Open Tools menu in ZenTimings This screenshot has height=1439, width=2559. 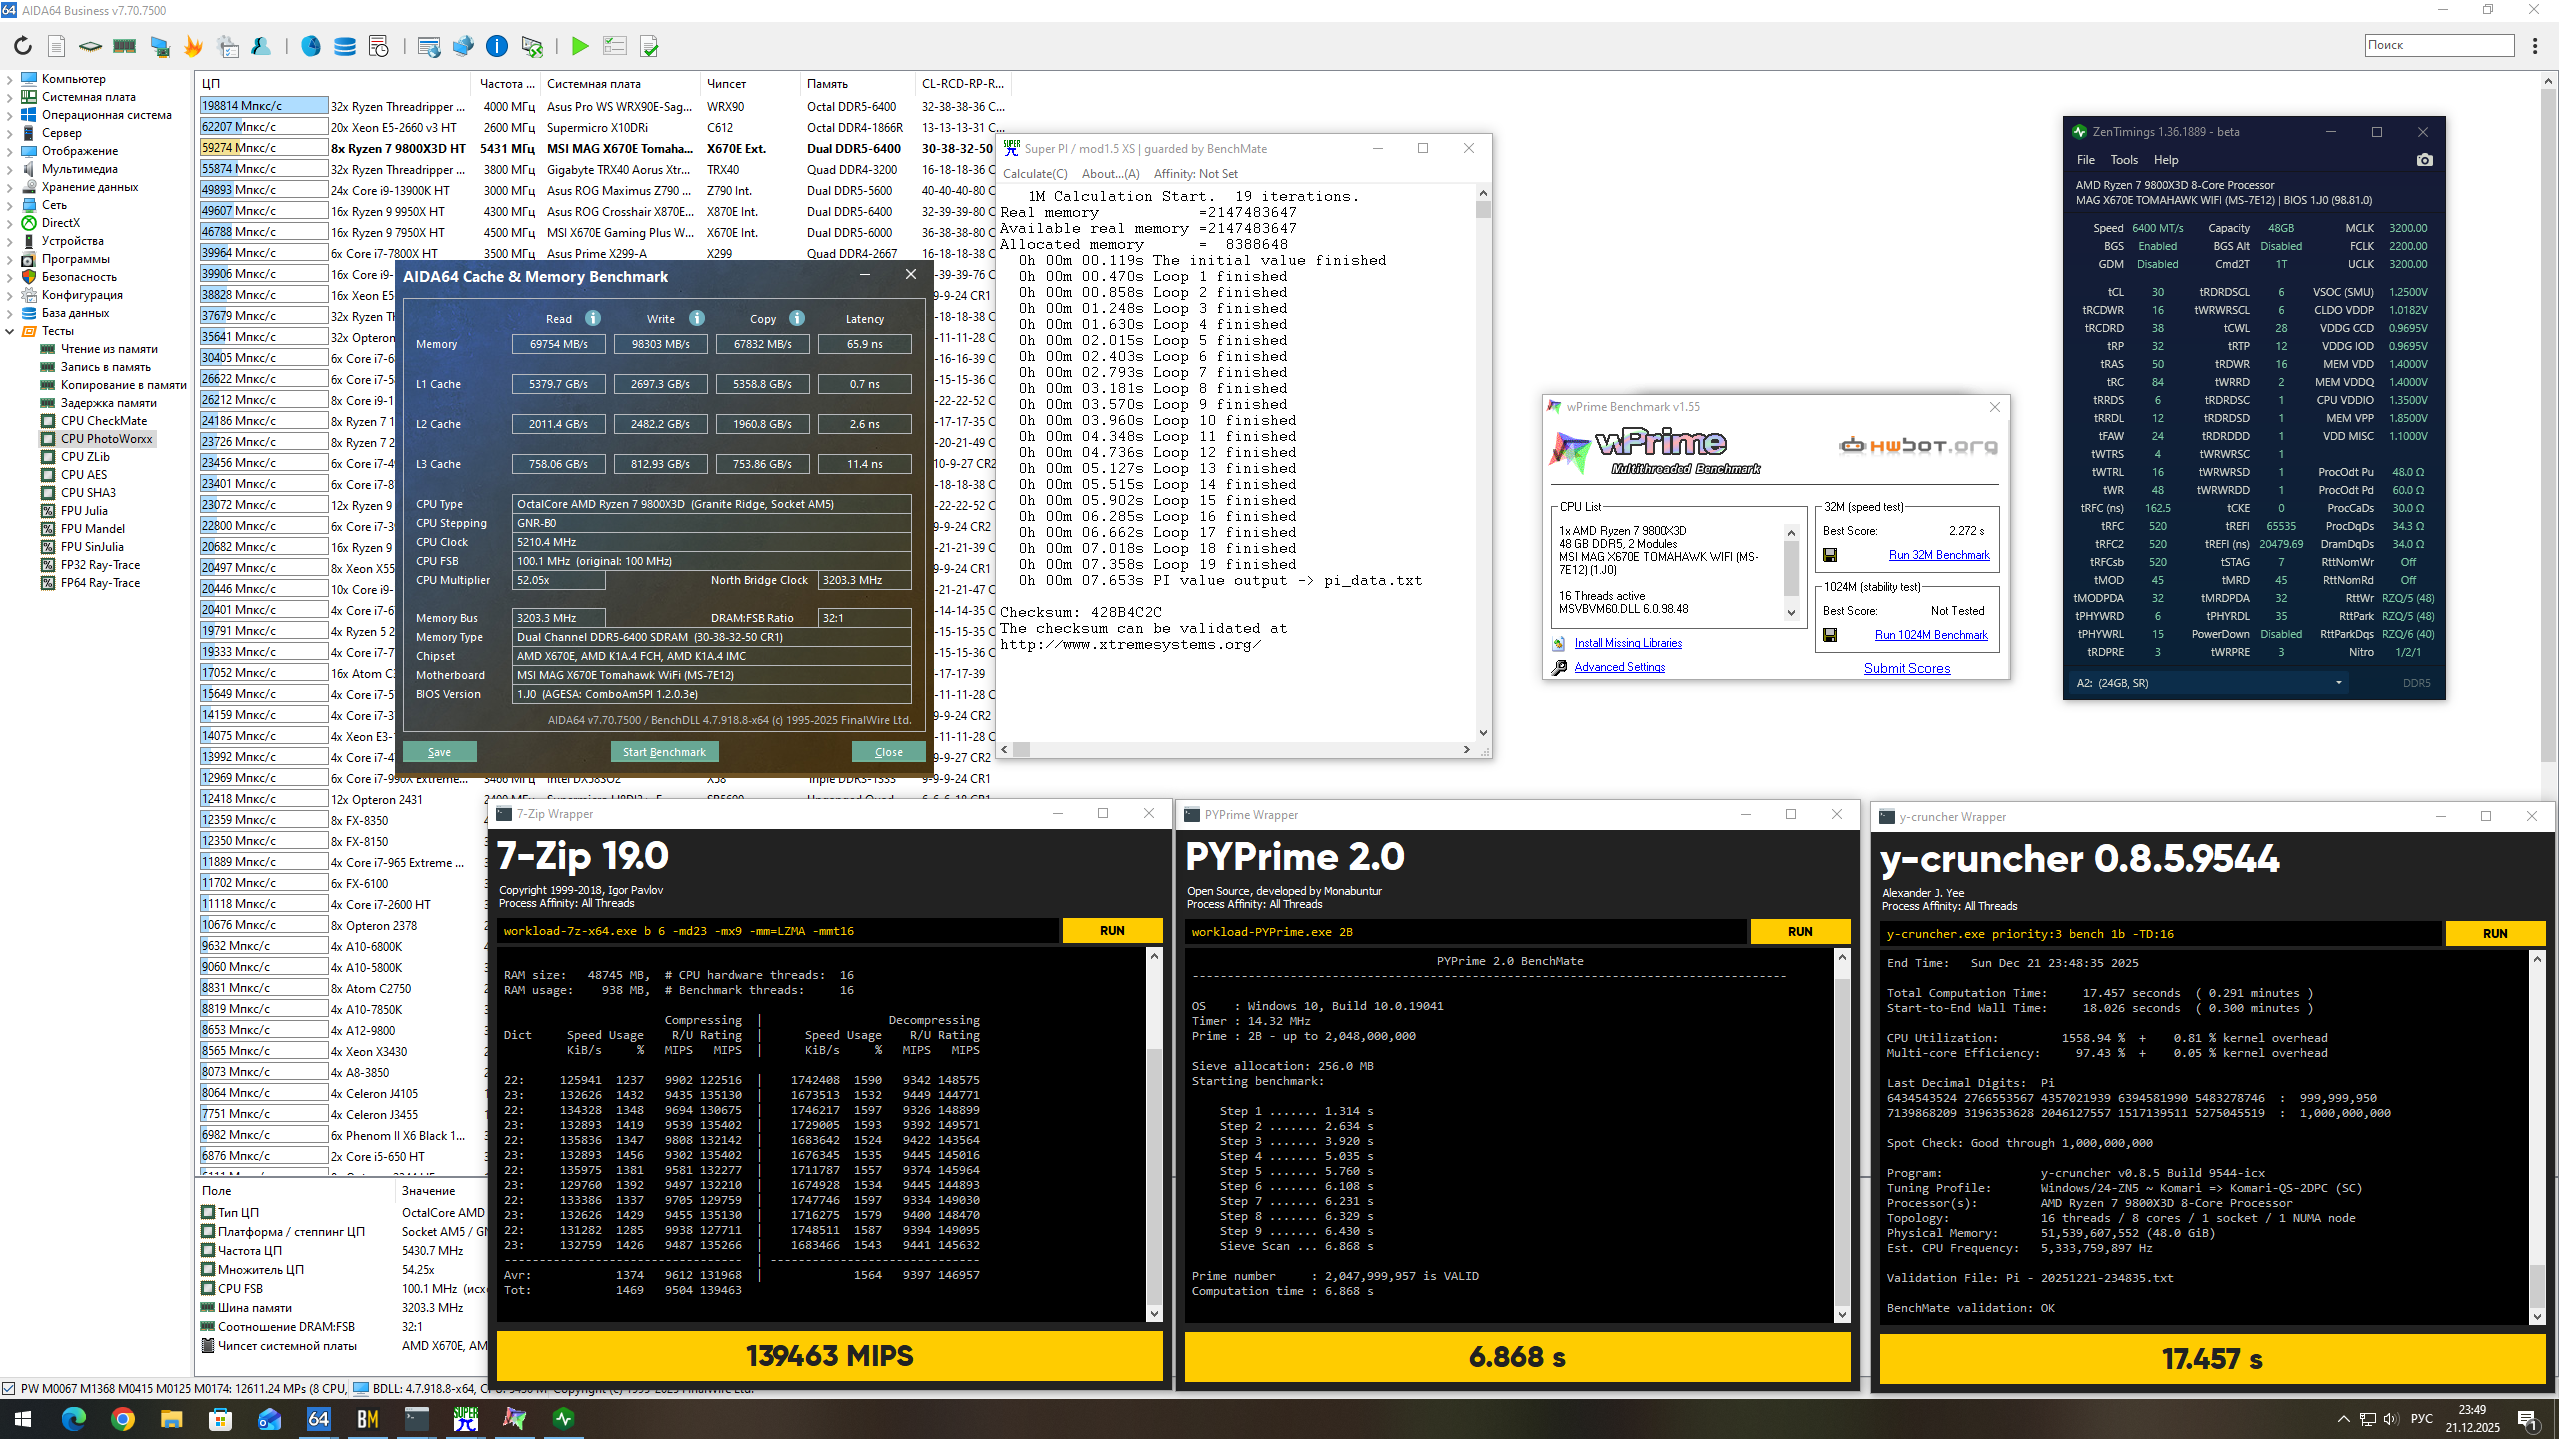pos(2123,160)
